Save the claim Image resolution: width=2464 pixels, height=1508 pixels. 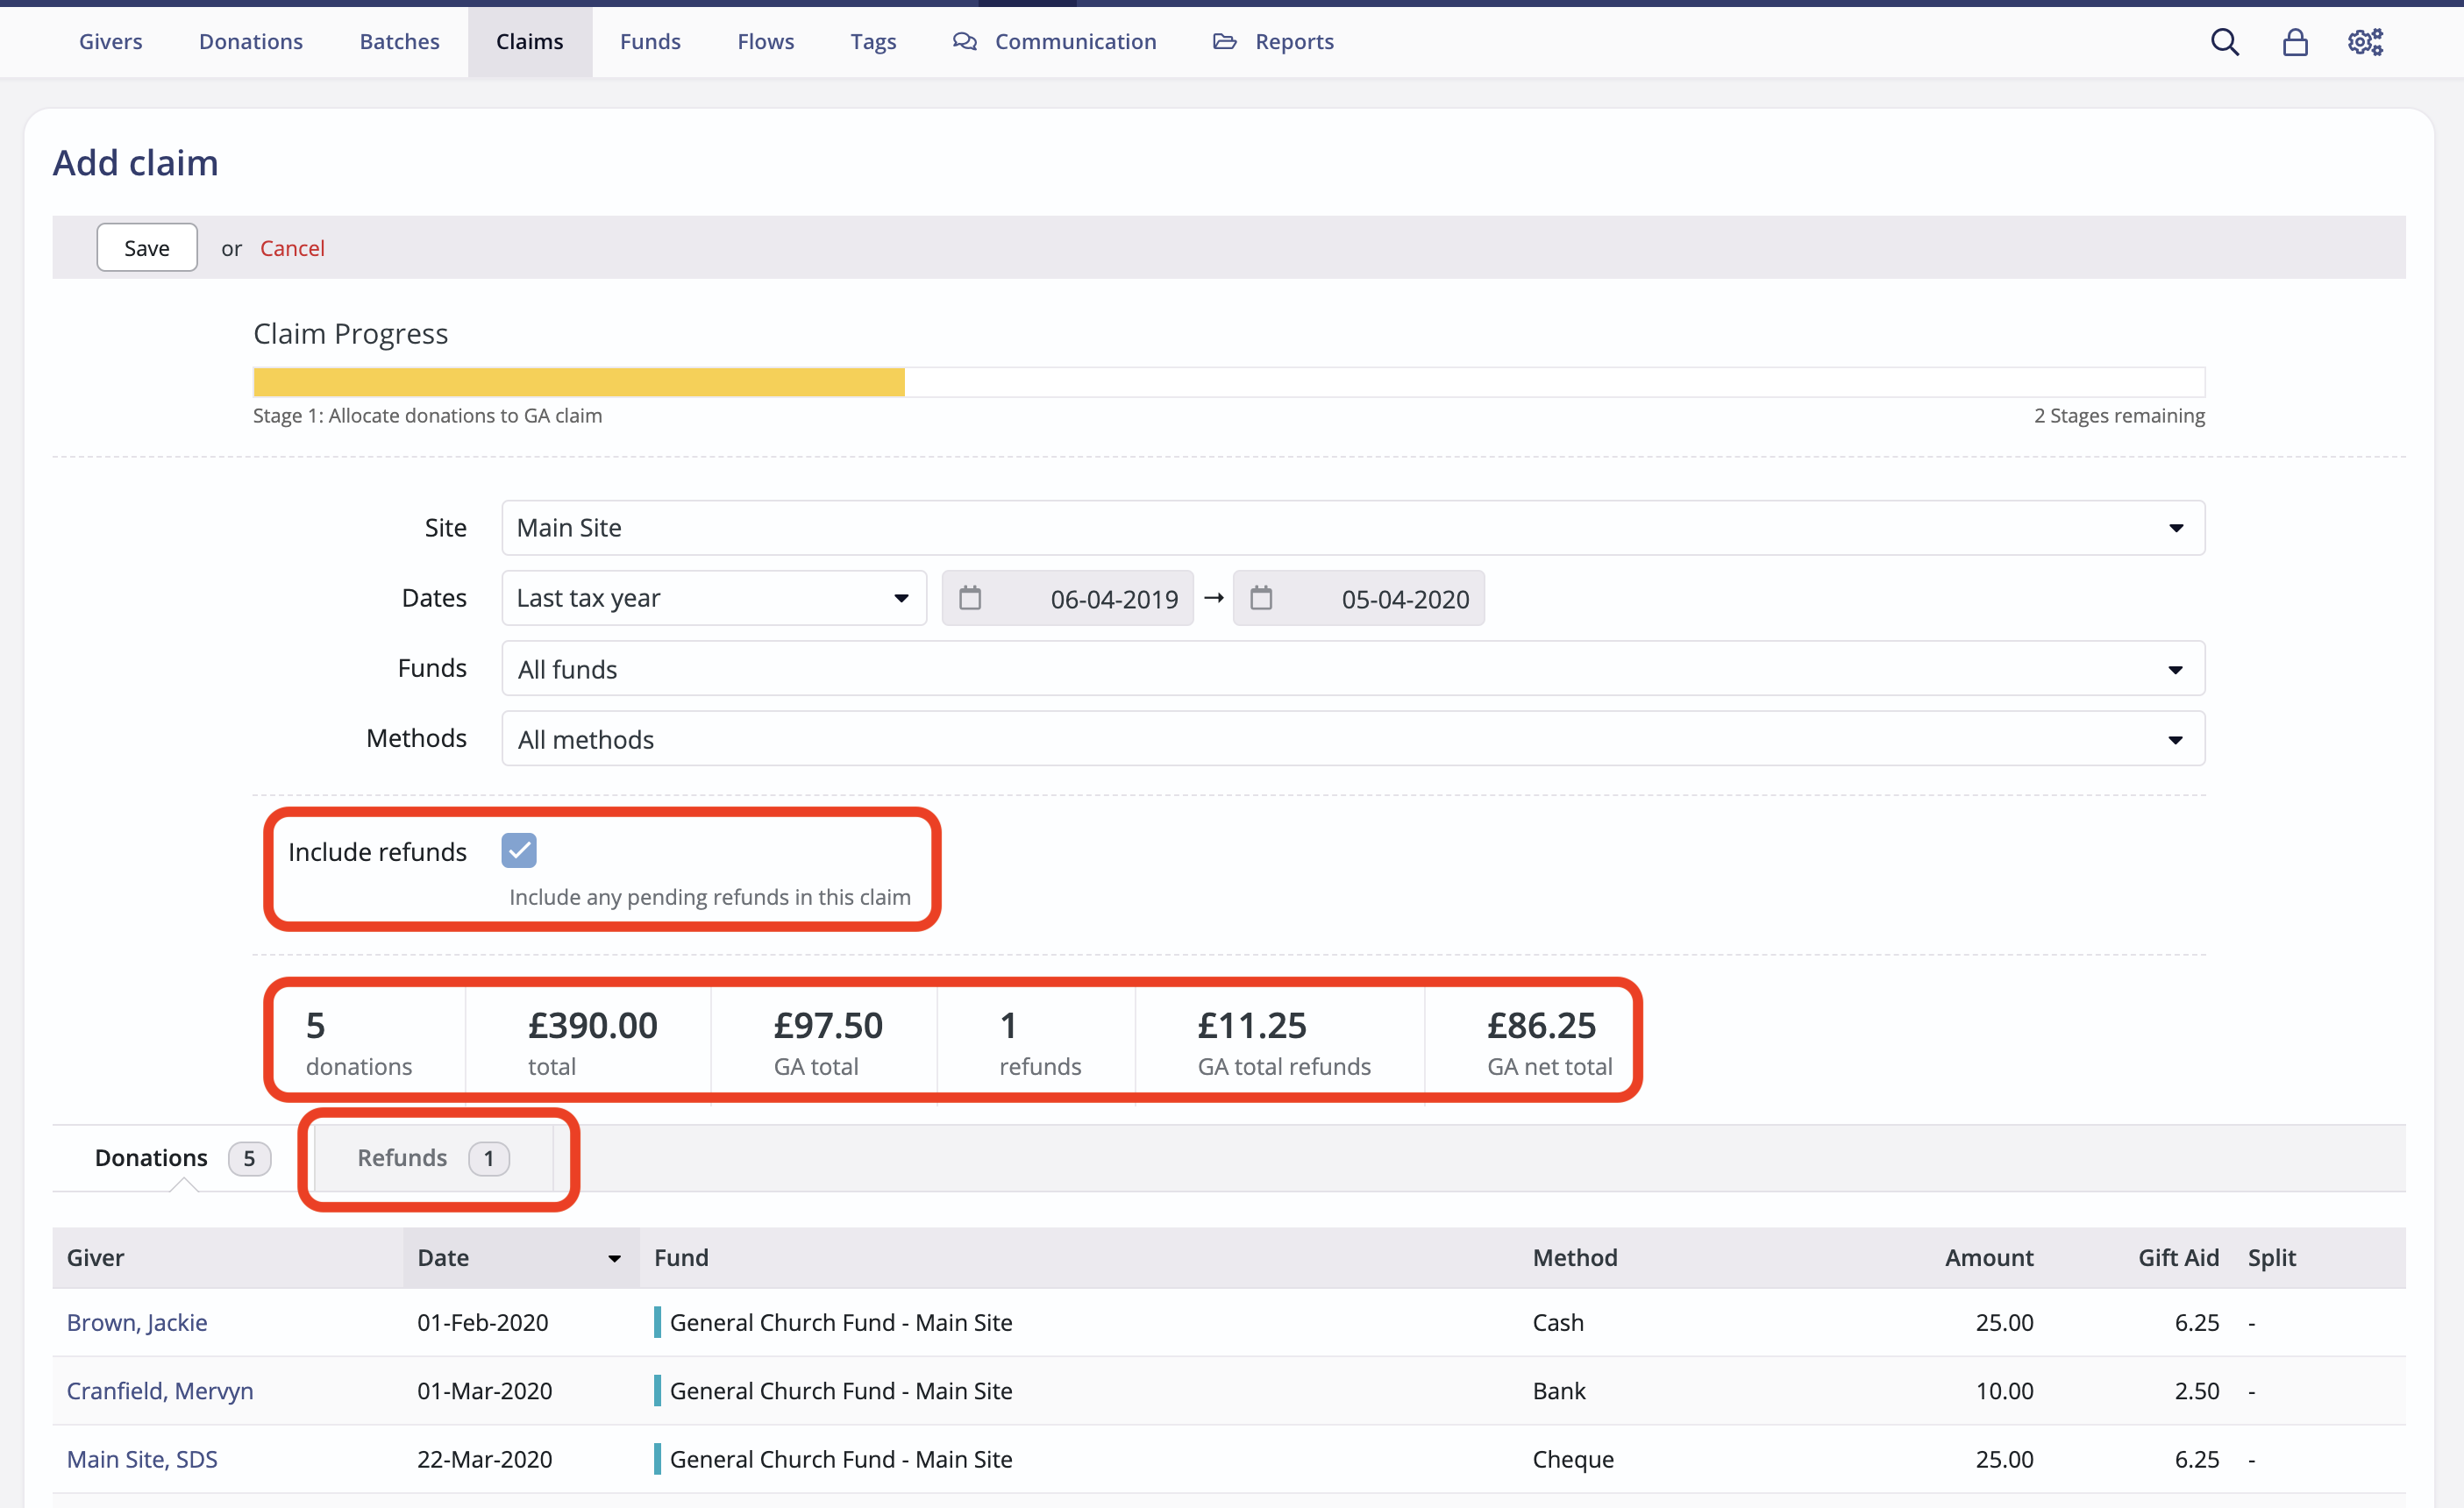(146, 247)
